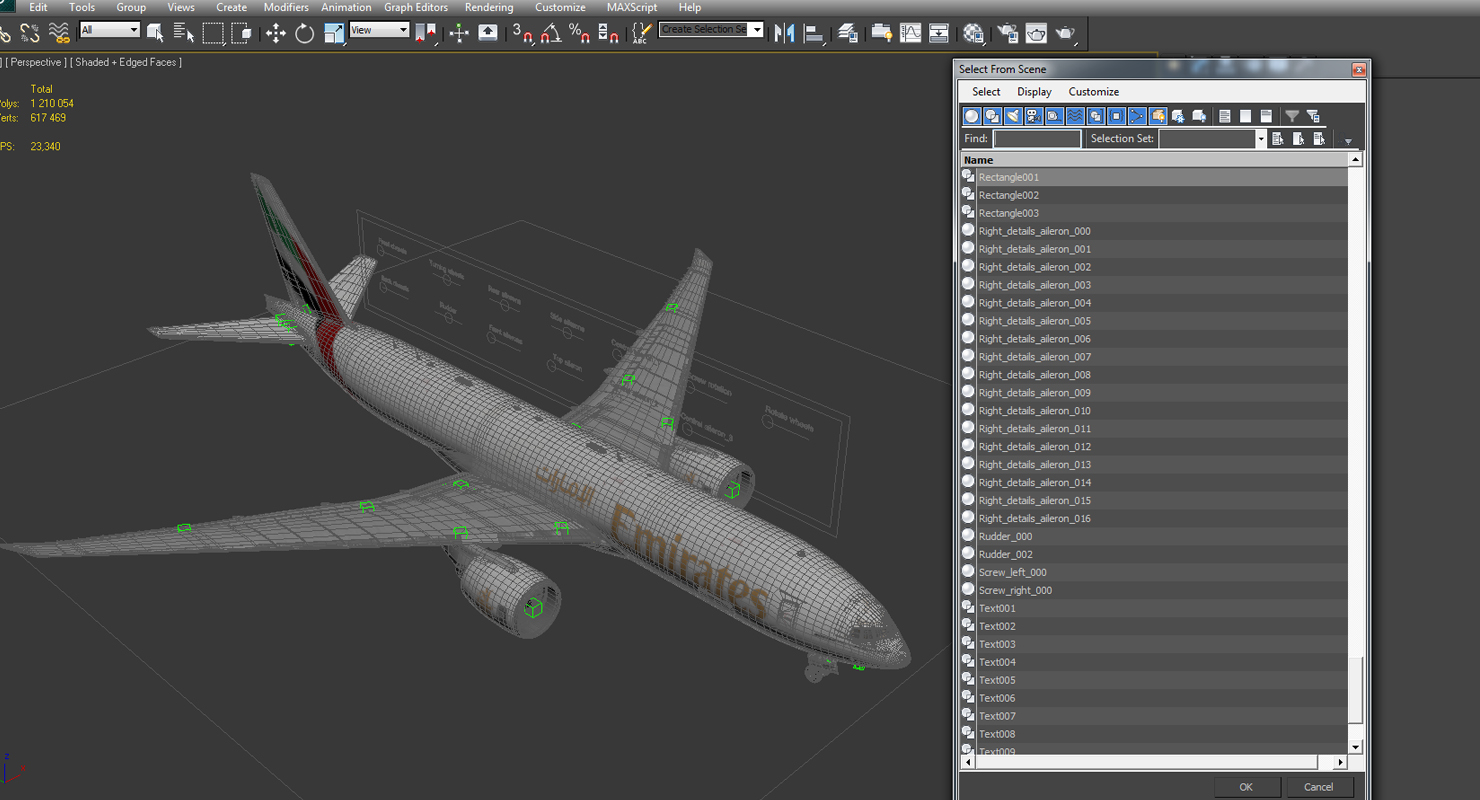Image resolution: width=1480 pixels, height=800 pixels.
Task: Click Select Invert icon in dialog
Action: click(x=1266, y=116)
